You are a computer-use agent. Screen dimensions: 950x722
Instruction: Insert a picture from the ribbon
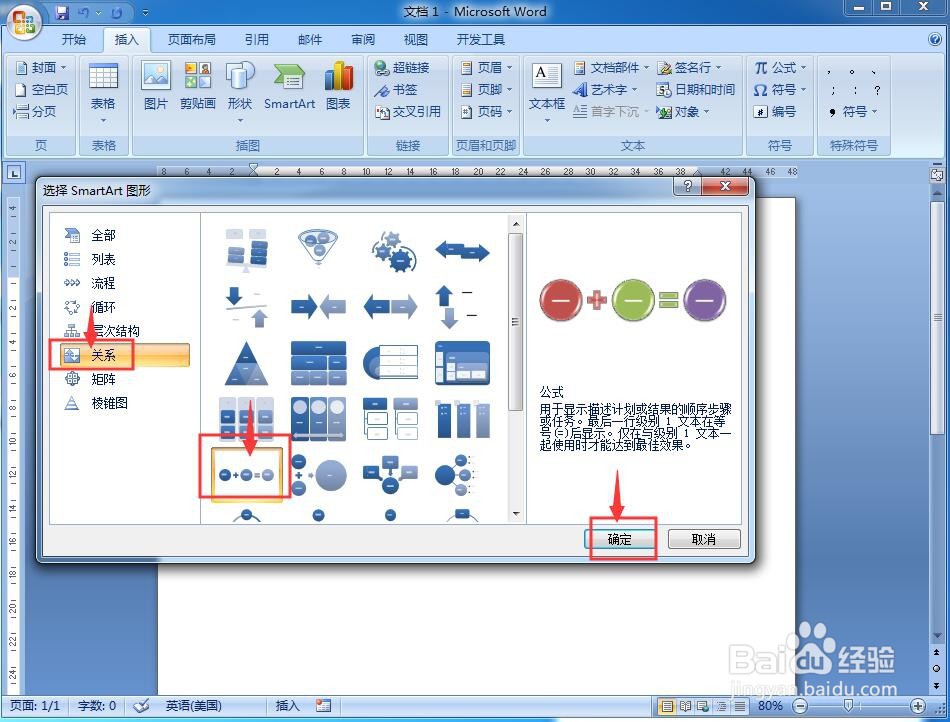point(156,86)
